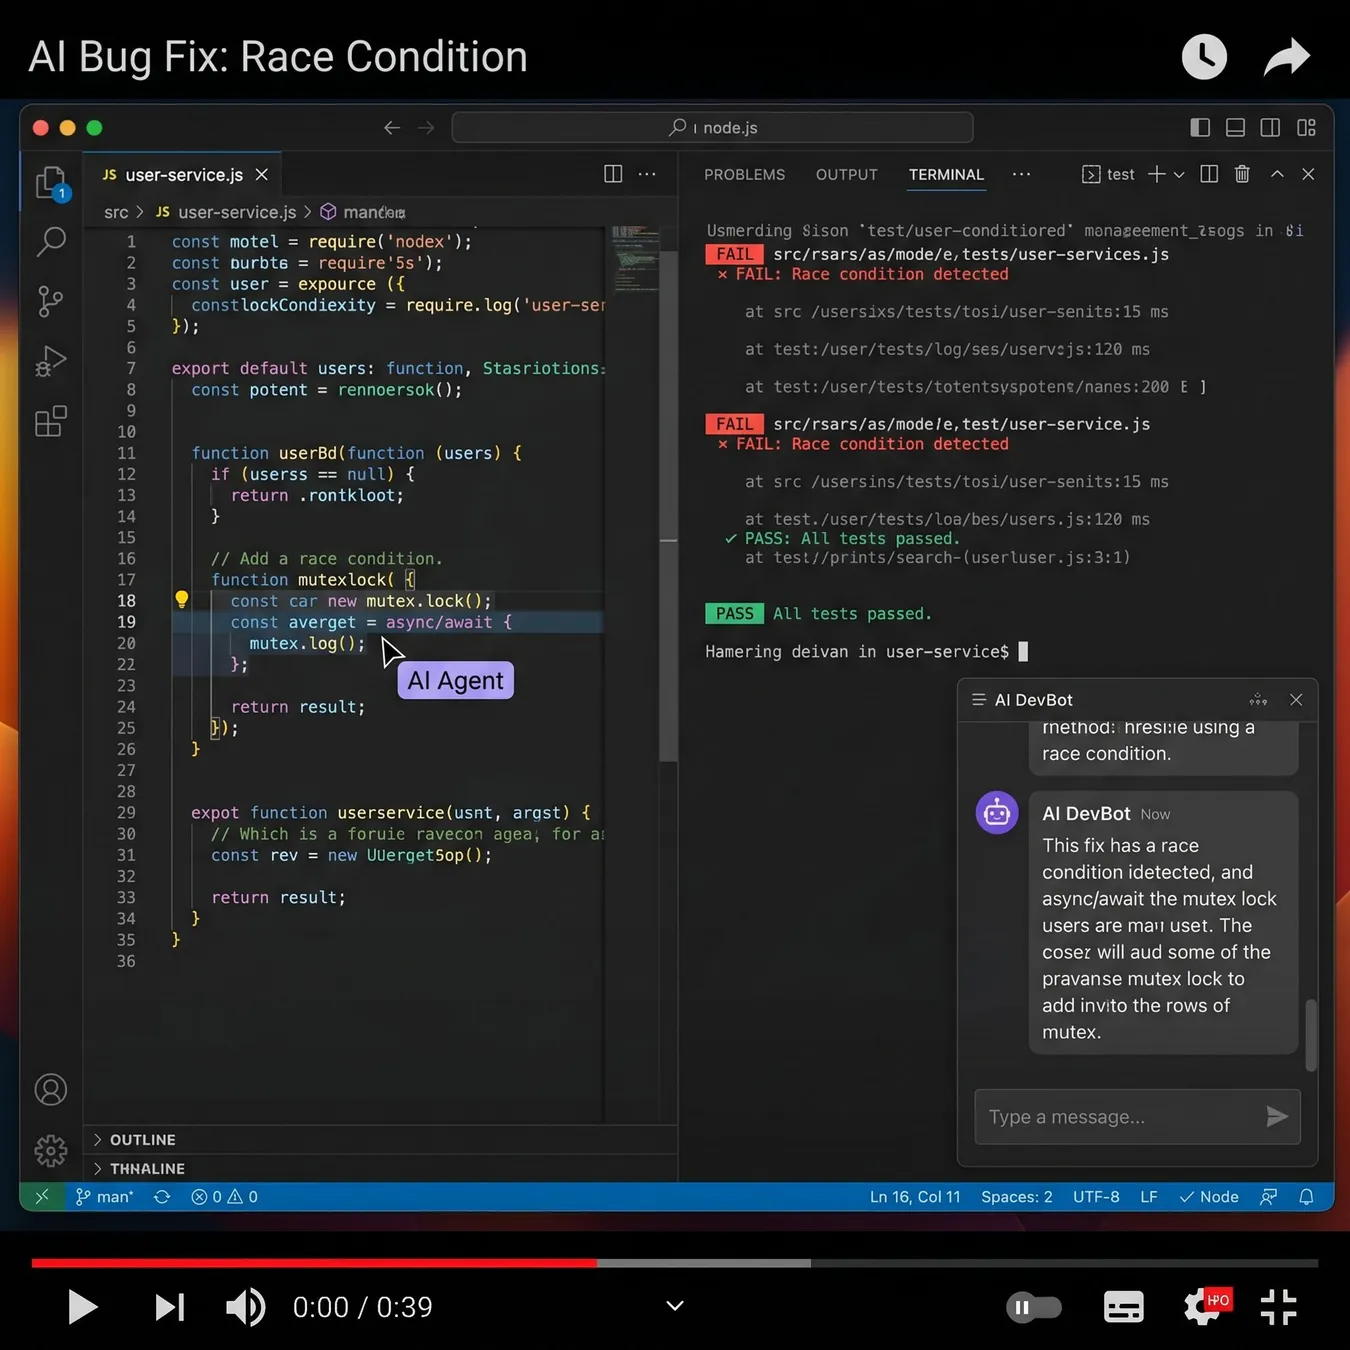This screenshot has width=1350, height=1350.
Task: Click the video progress bar
Action: click(675, 1263)
